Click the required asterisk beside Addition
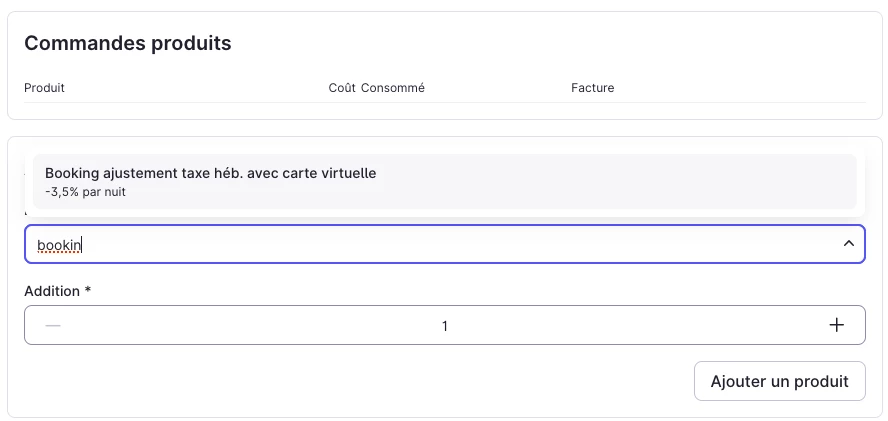 (88, 291)
